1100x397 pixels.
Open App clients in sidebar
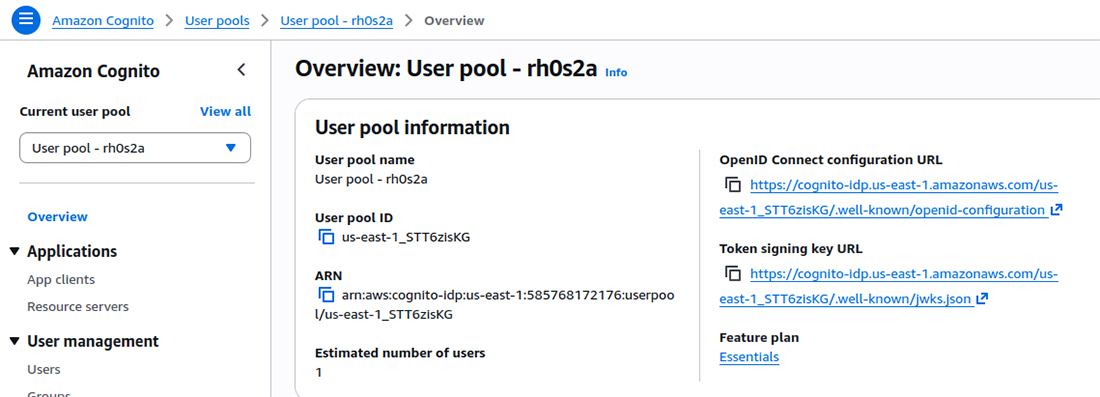click(x=61, y=280)
